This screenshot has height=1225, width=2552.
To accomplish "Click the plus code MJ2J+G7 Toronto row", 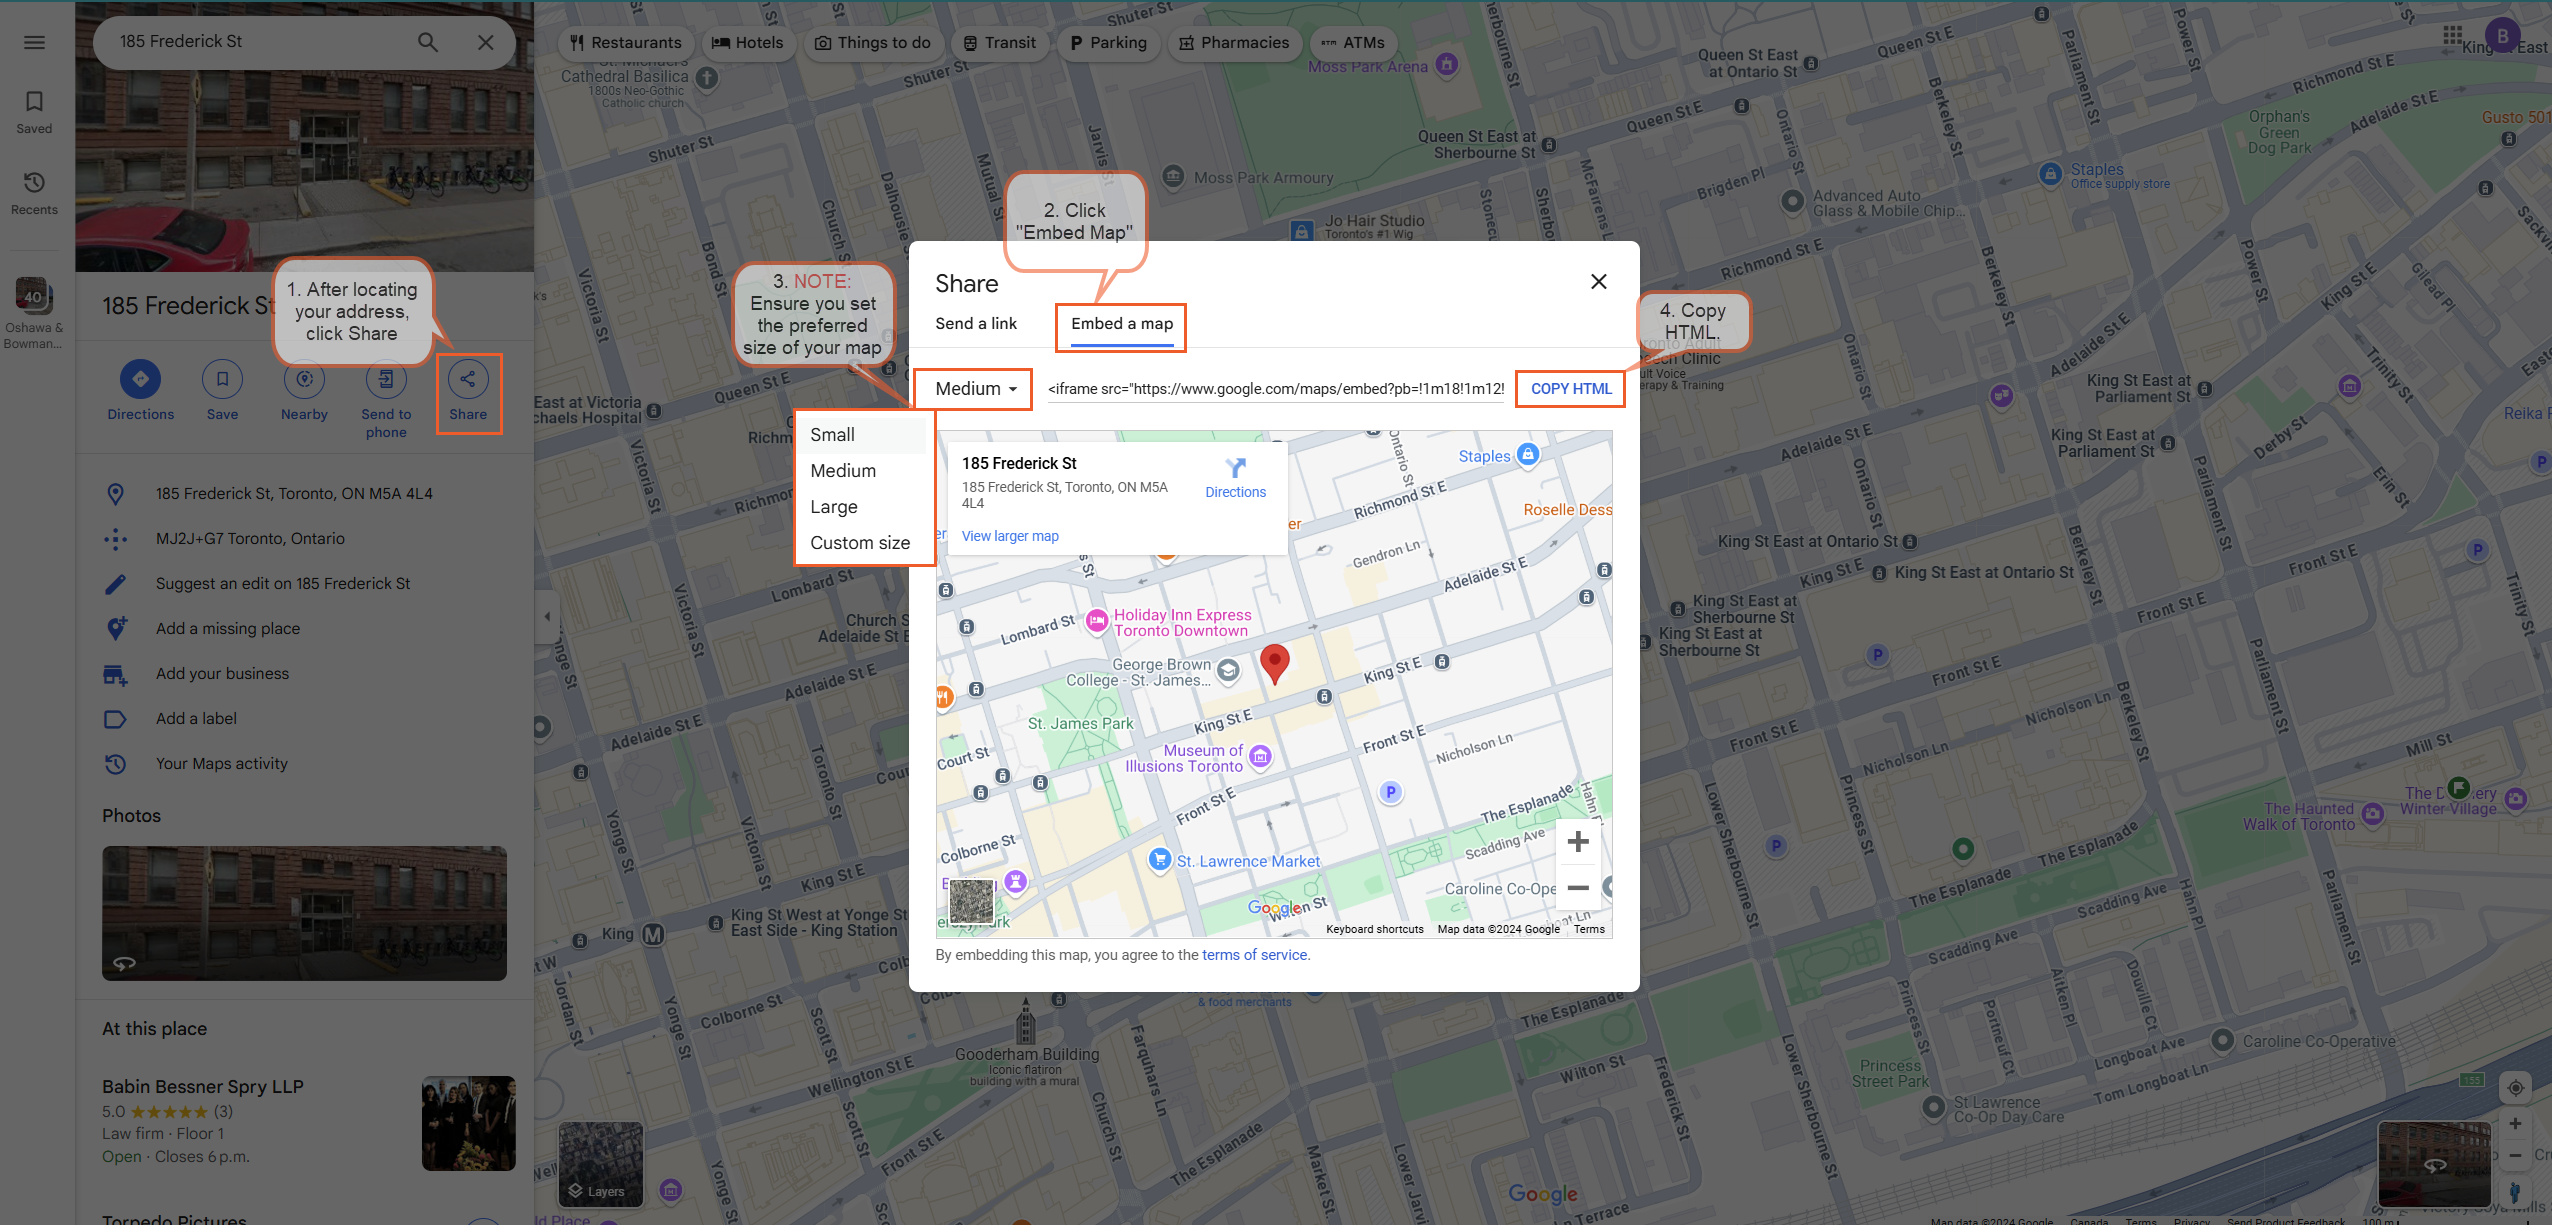I will coord(304,539).
